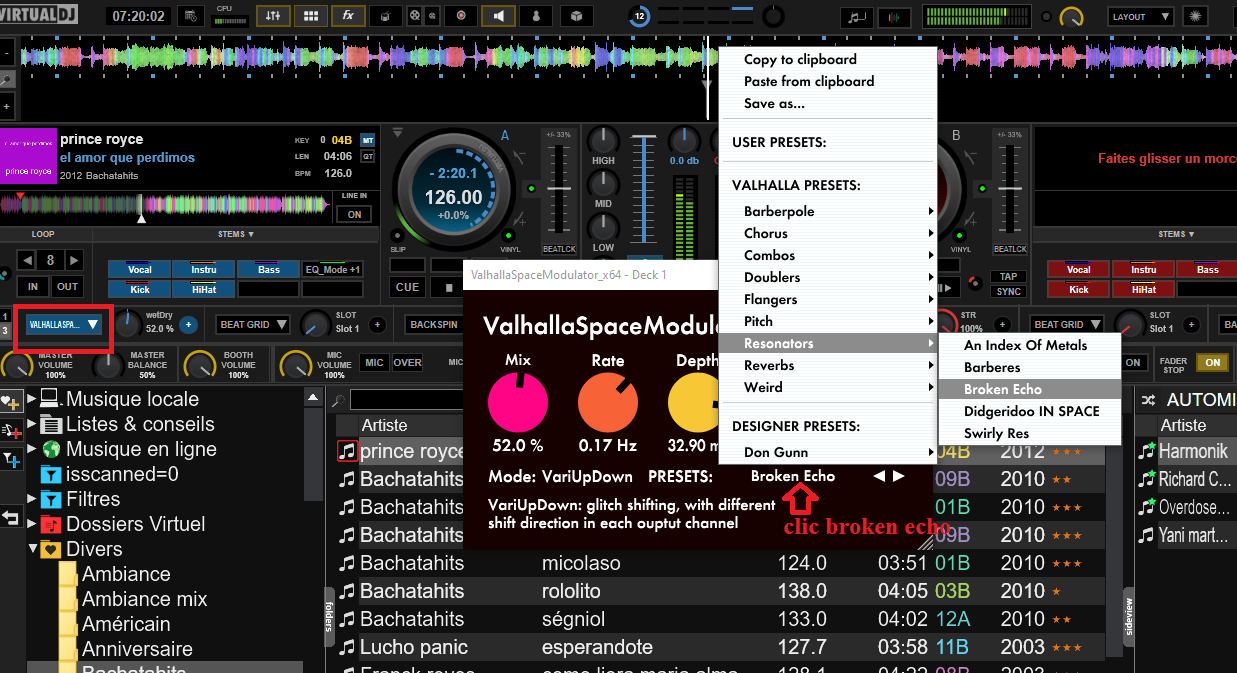Click the search magnifier icon in browser

coord(340,400)
